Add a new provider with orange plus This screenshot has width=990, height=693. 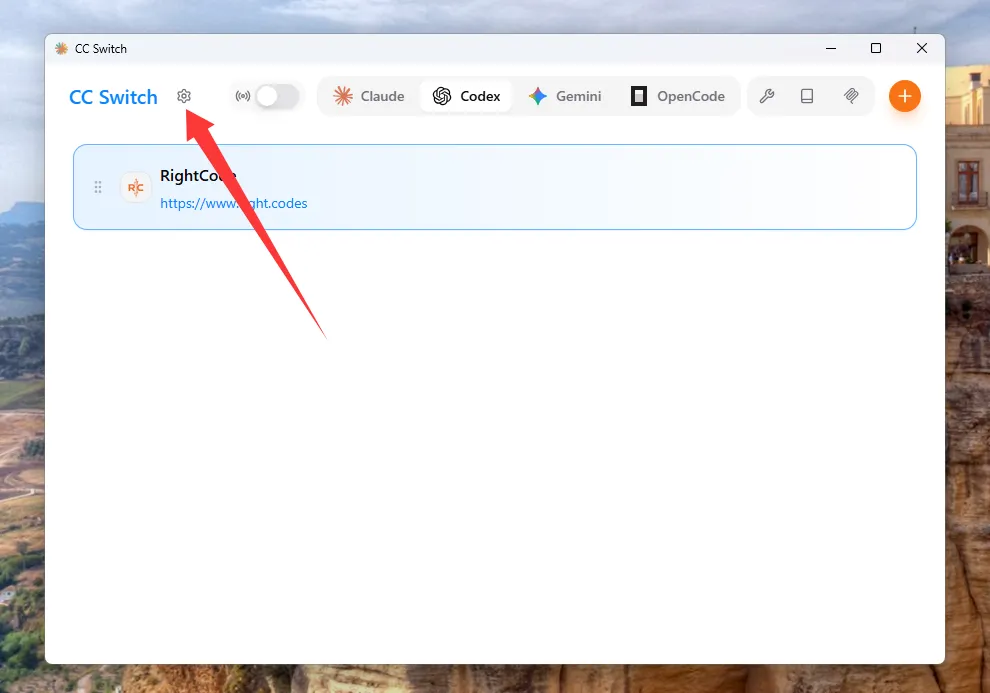click(x=904, y=96)
